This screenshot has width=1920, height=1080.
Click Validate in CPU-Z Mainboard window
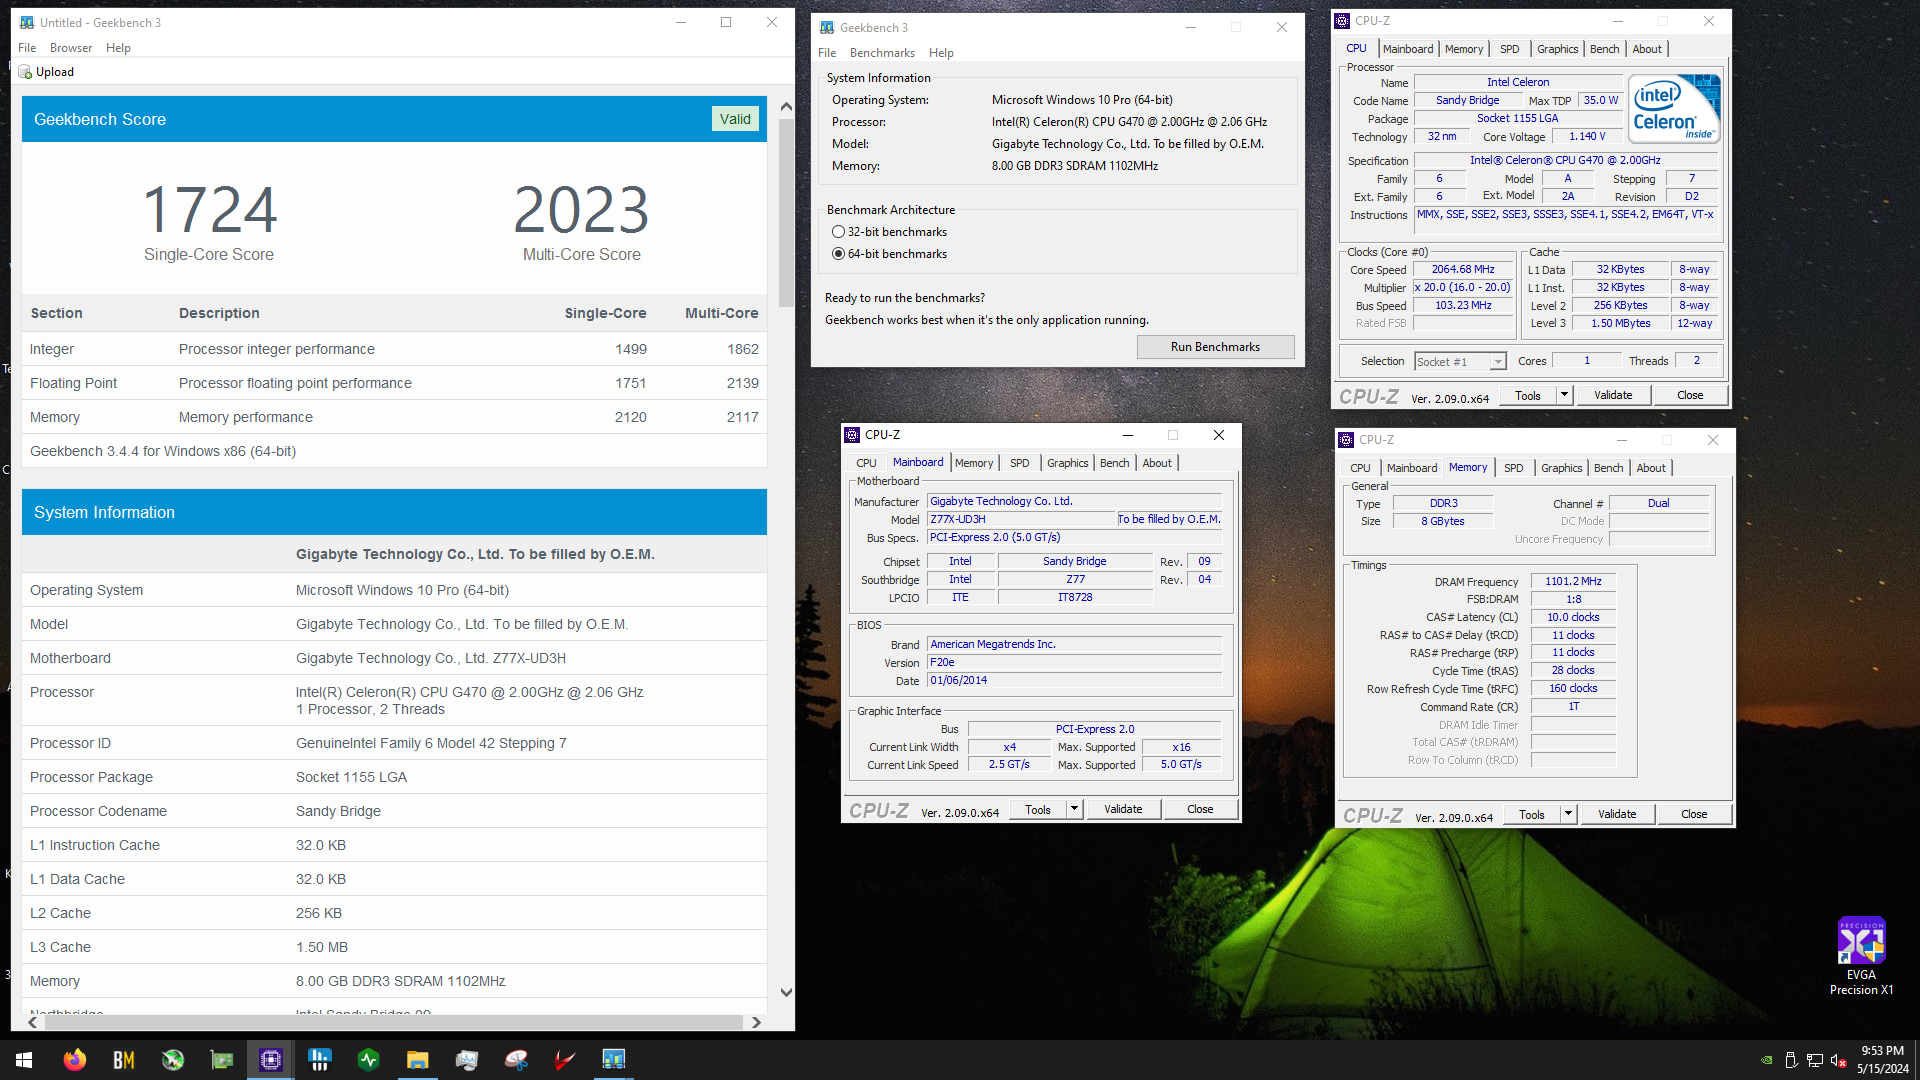click(x=1123, y=809)
